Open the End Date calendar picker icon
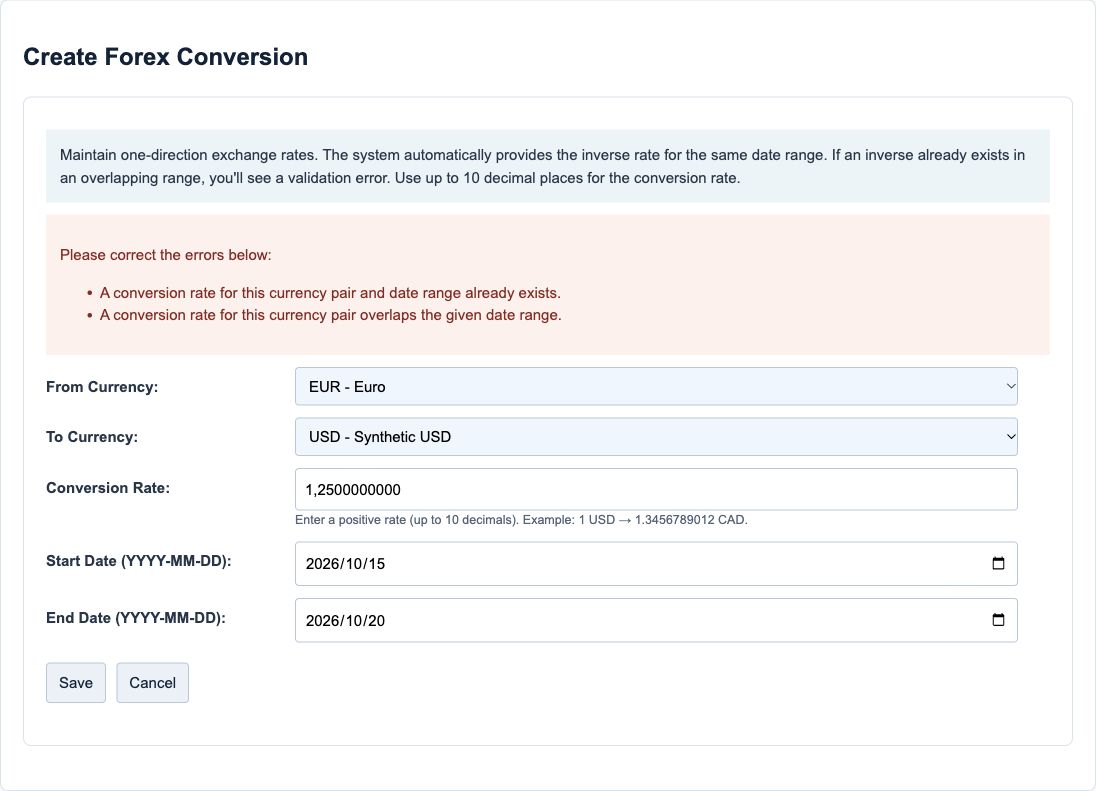Image resolution: width=1096 pixels, height=791 pixels. [x=998, y=620]
